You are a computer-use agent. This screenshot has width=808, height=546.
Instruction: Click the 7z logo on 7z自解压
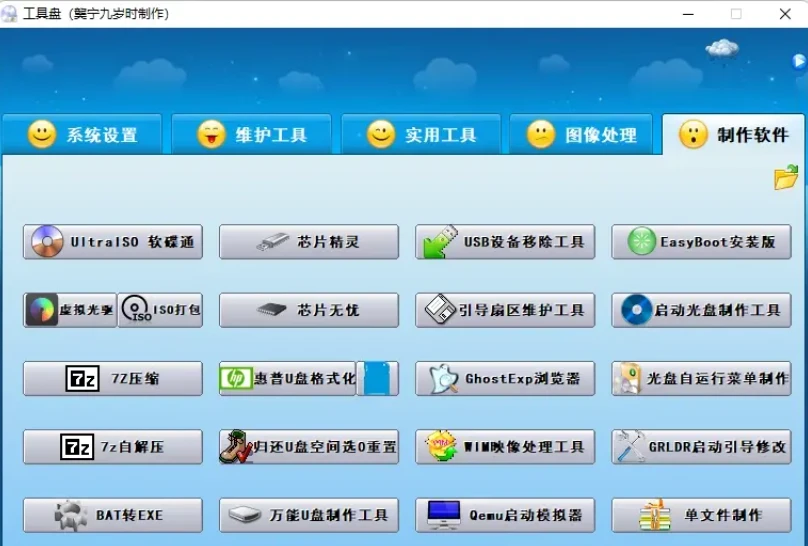coord(77,447)
